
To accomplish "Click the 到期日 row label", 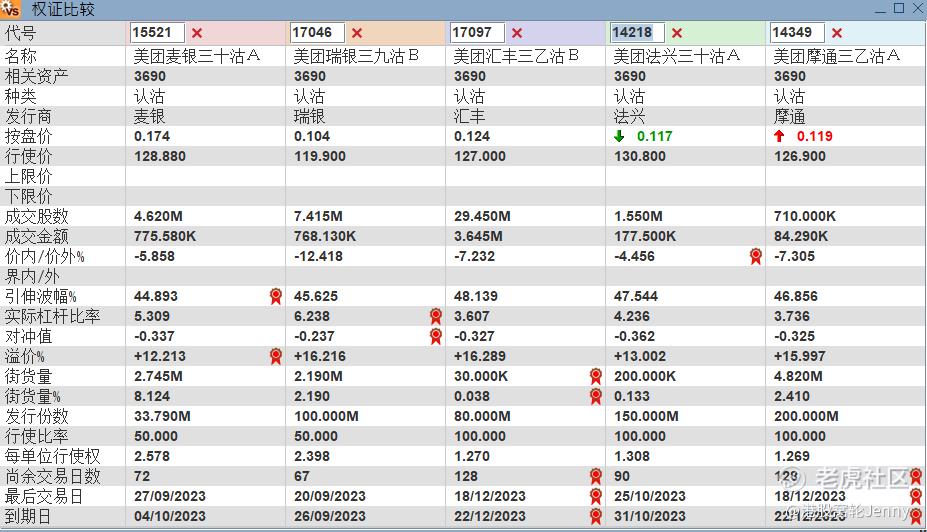I will tap(28, 517).
